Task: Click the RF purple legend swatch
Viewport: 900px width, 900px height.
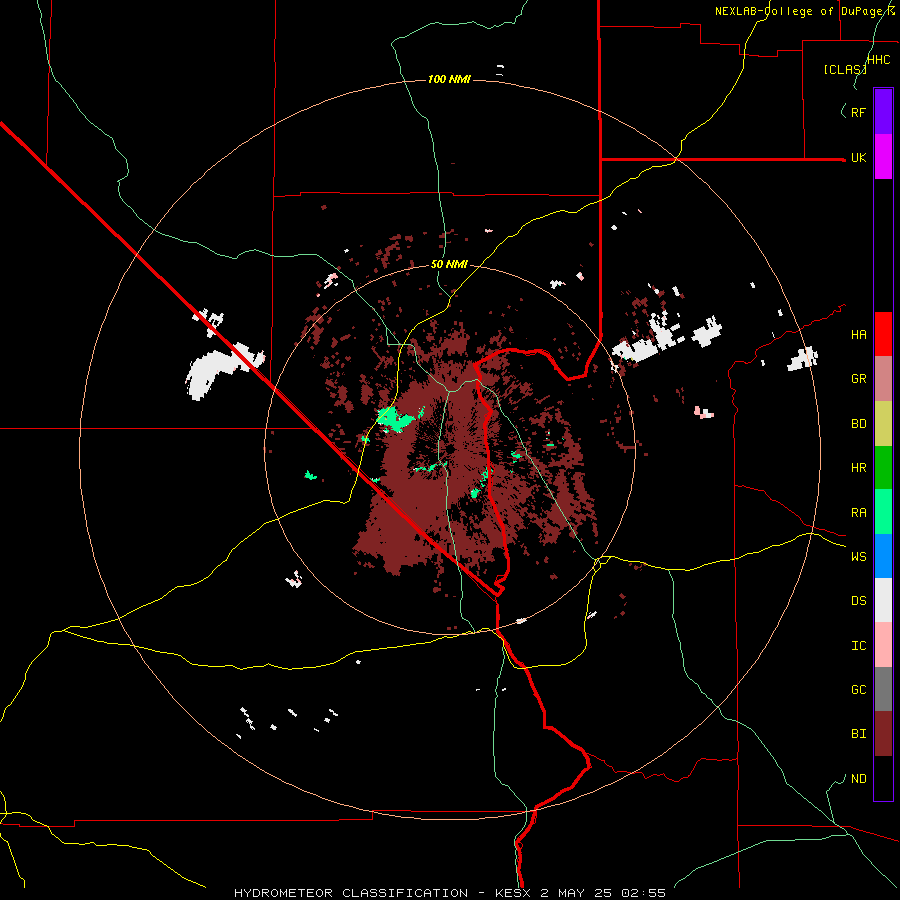Action: coord(883,112)
